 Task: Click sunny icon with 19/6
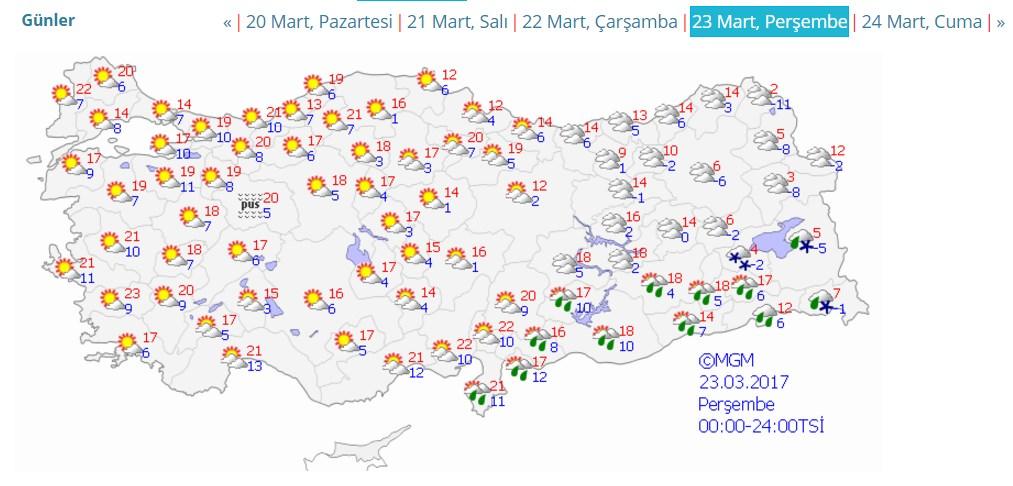pos(316,86)
